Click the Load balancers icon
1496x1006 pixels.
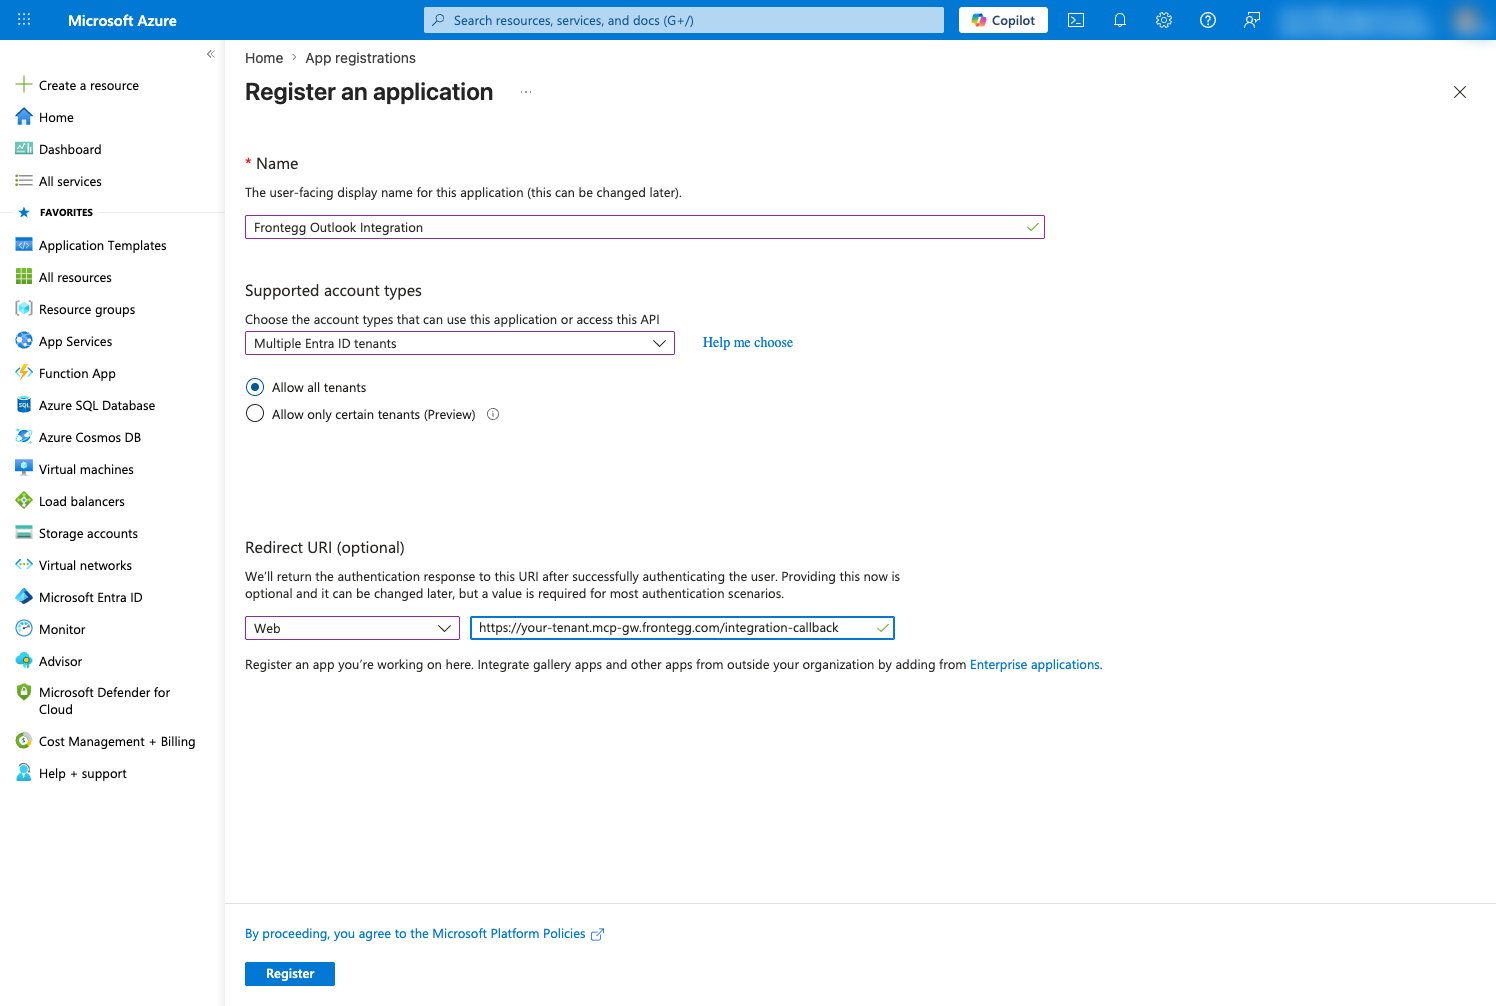24,501
